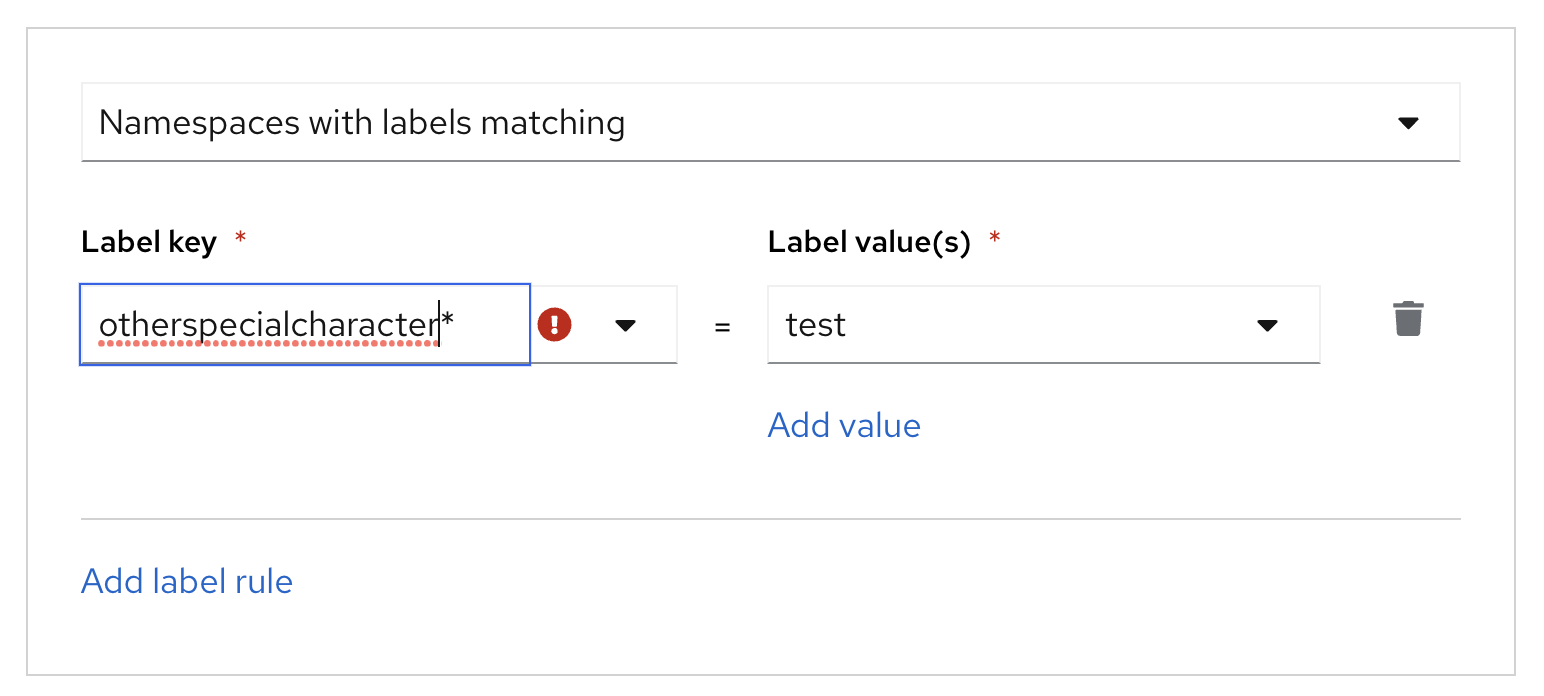Open the Label key dropdown caret
This screenshot has height=696, width=1544.
click(626, 325)
